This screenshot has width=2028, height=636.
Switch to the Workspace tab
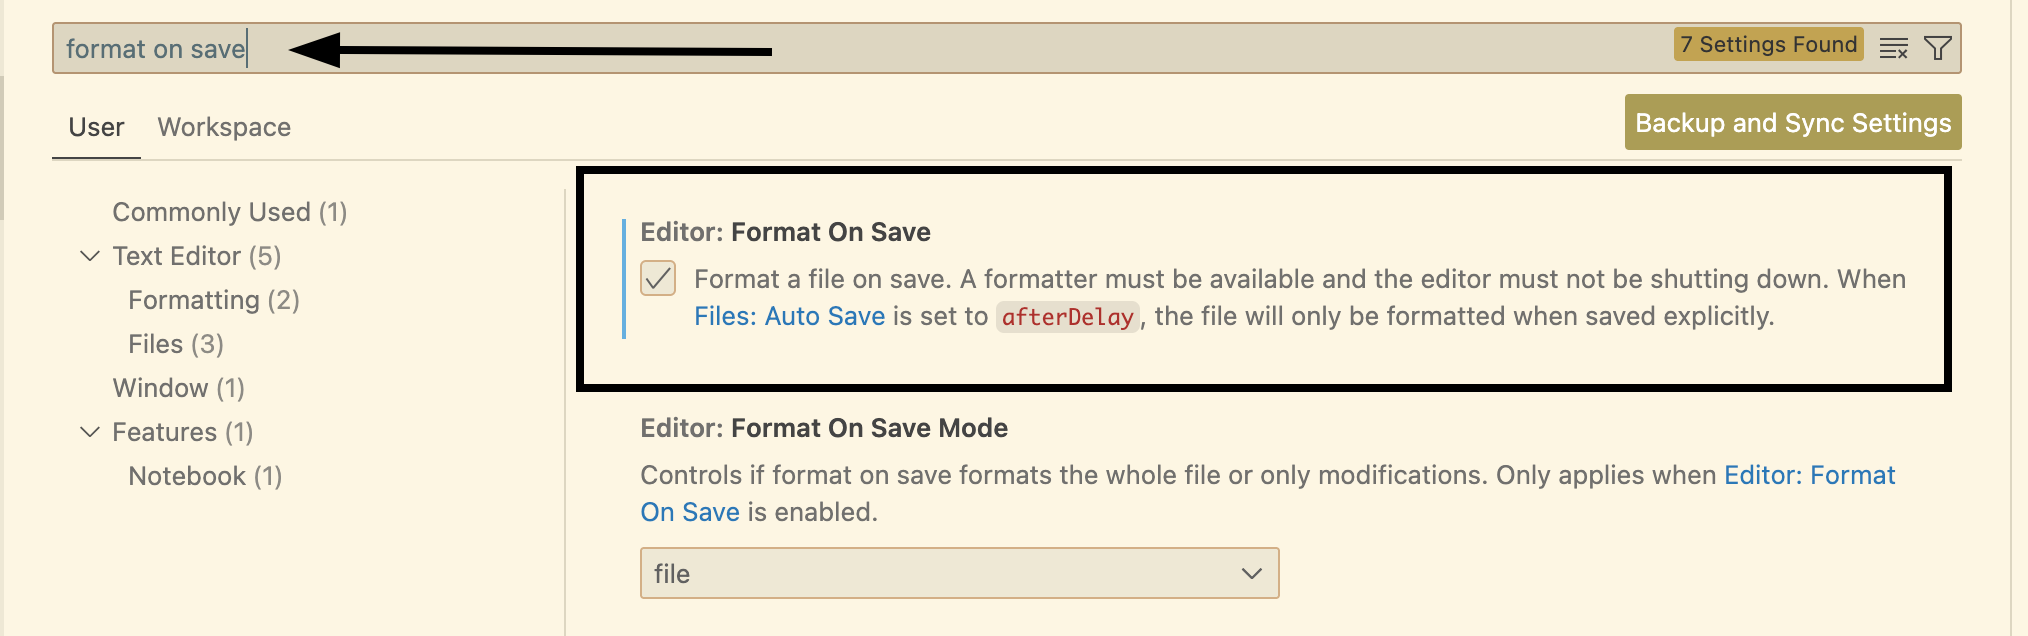[x=224, y=127]
